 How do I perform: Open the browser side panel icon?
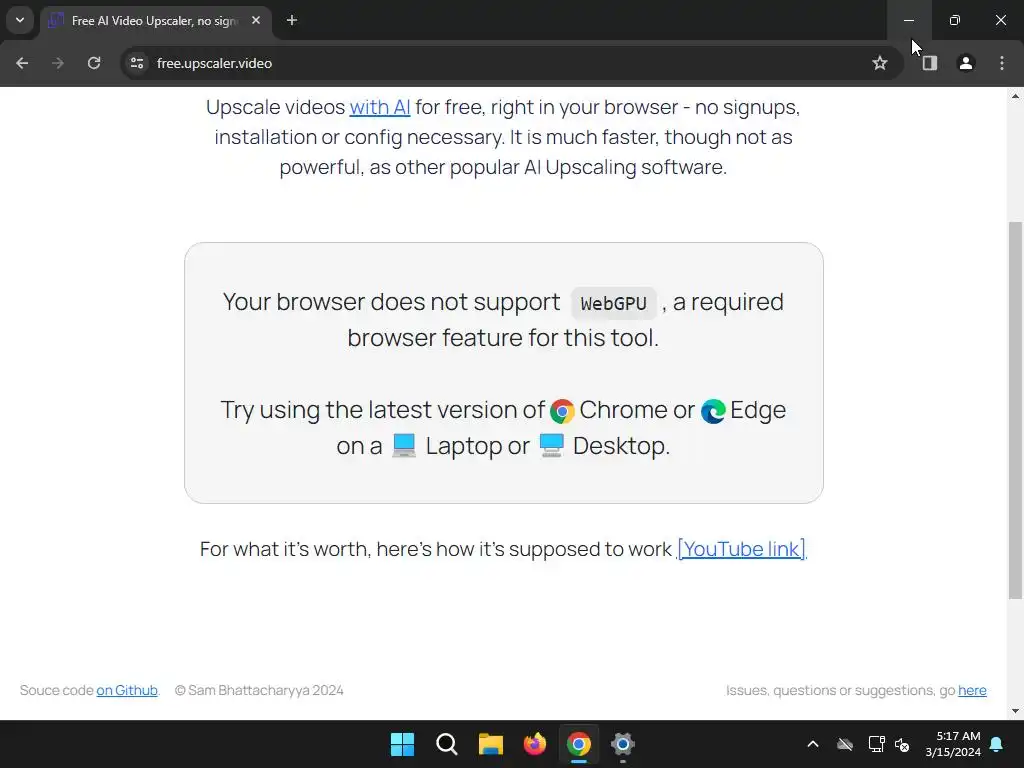click(929, 63)
